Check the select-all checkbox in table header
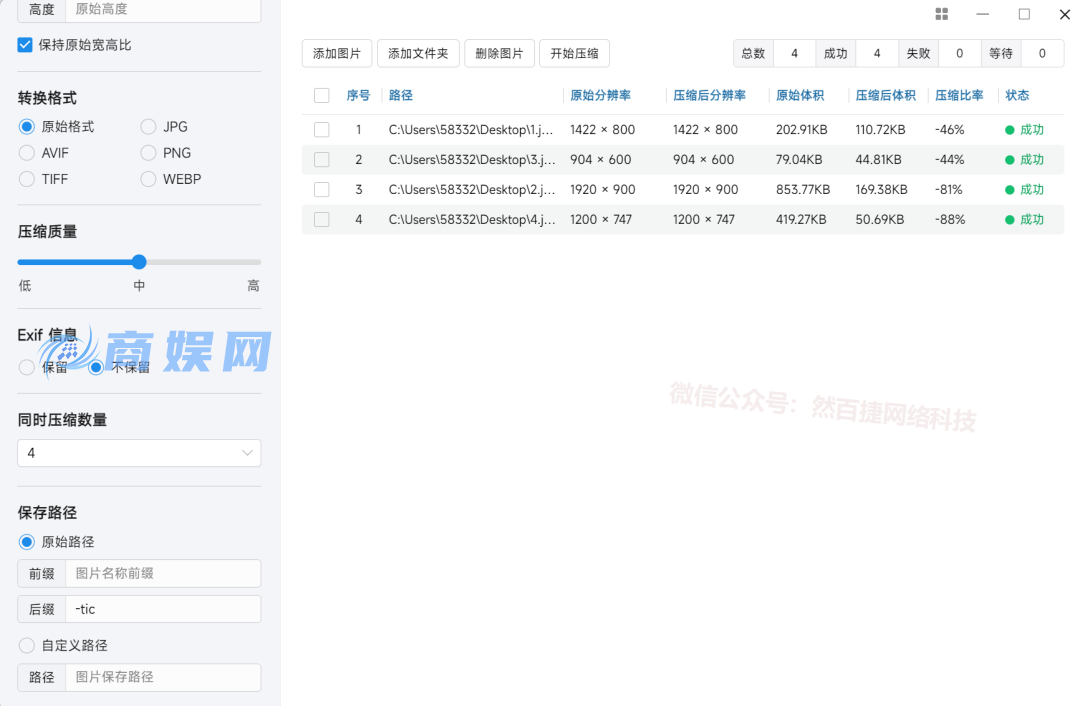 pos(322,95)
